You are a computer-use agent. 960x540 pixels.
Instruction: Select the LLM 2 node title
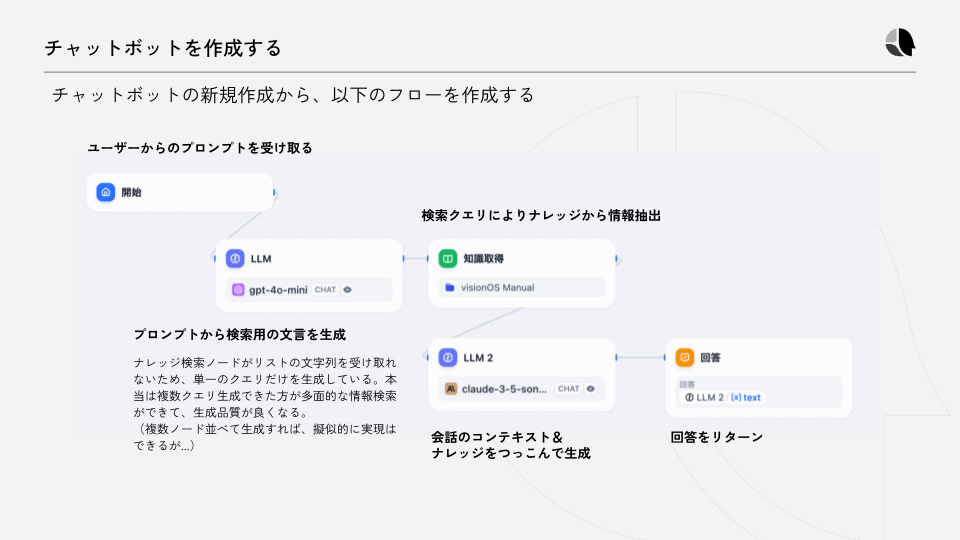pyautogui.click(x=478, y=358)
